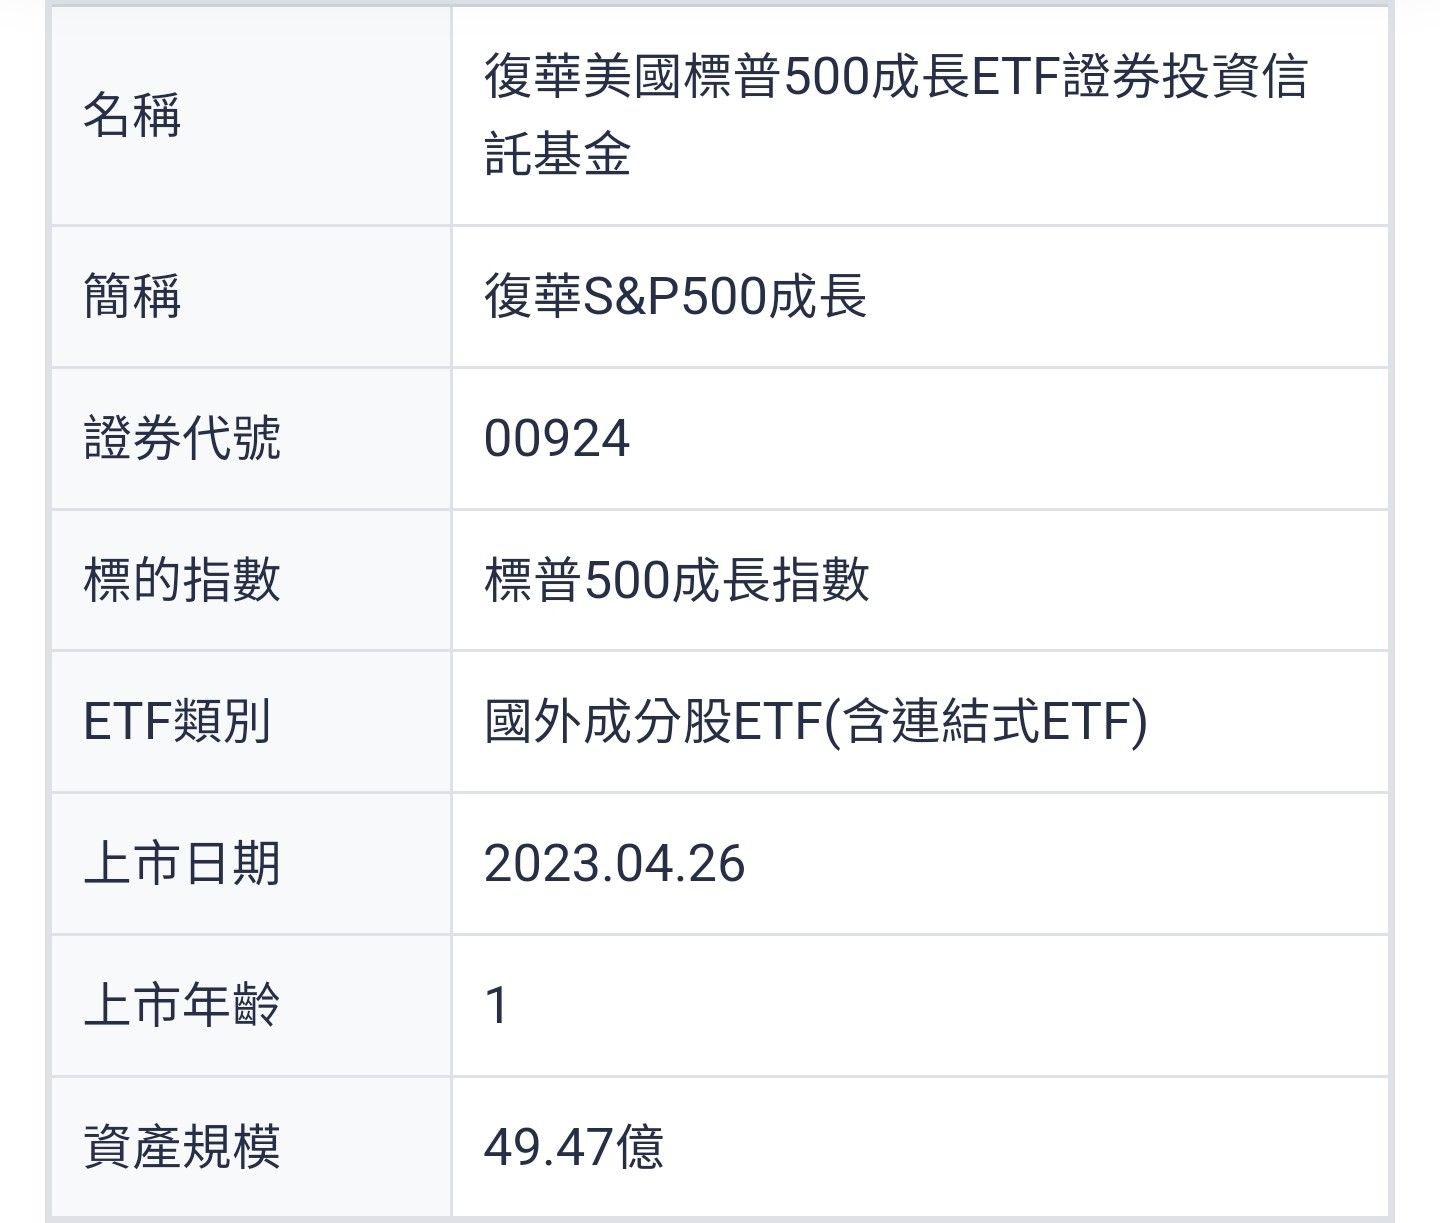Screen dimensions: 1440x1223
Task: Select 國外成分股ETF(含連結式ETF) category text
Action: (815, 721)
